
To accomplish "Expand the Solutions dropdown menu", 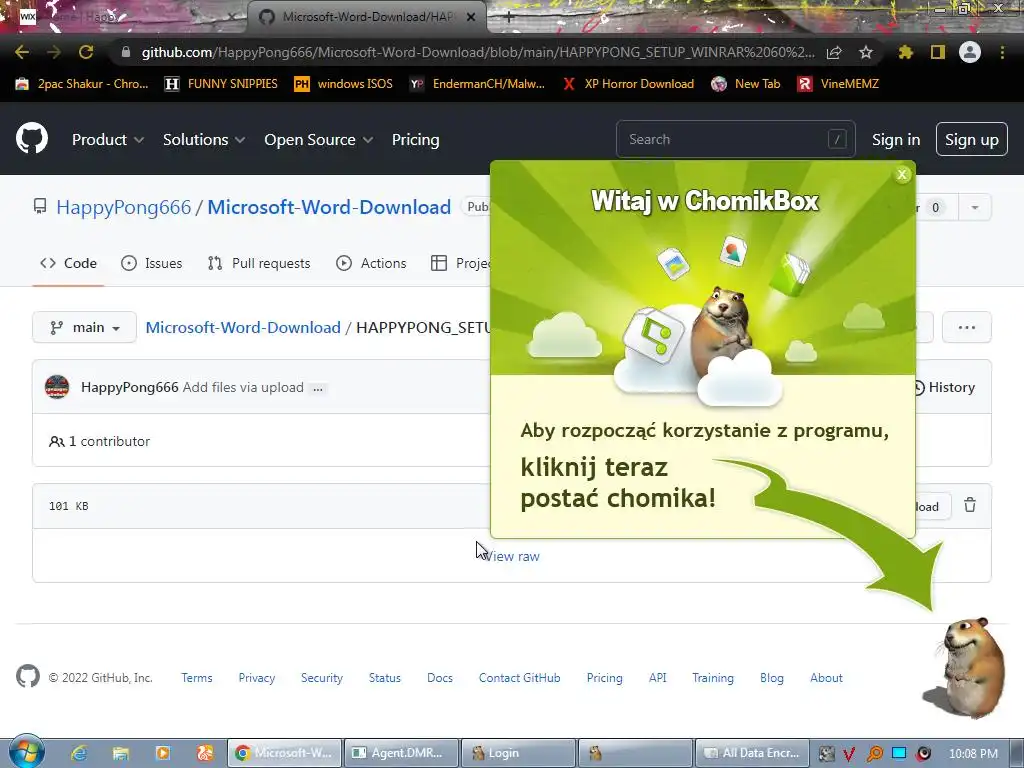I will [x=204, y=139].
